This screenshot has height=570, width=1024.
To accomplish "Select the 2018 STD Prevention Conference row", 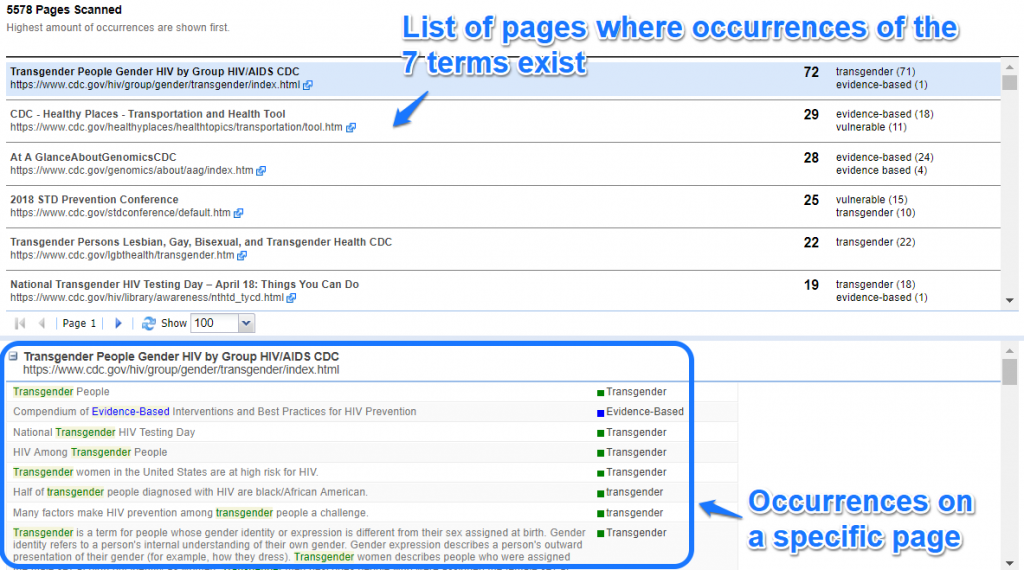I will click(x=94, y=200).
